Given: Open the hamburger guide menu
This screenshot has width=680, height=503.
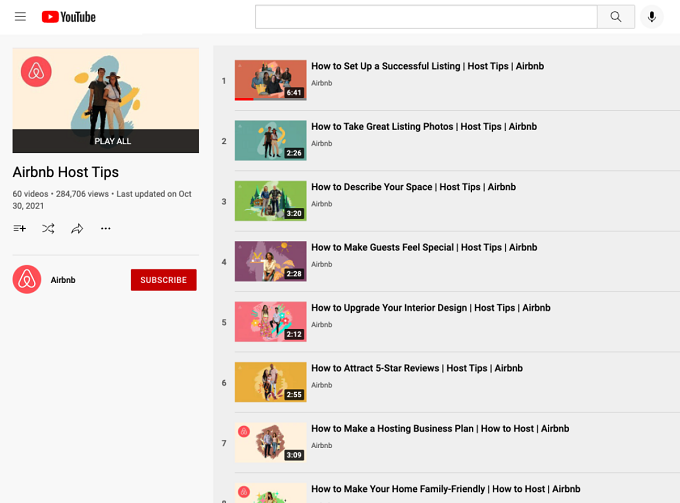Looking at the screenshot, I should (20, 16).
